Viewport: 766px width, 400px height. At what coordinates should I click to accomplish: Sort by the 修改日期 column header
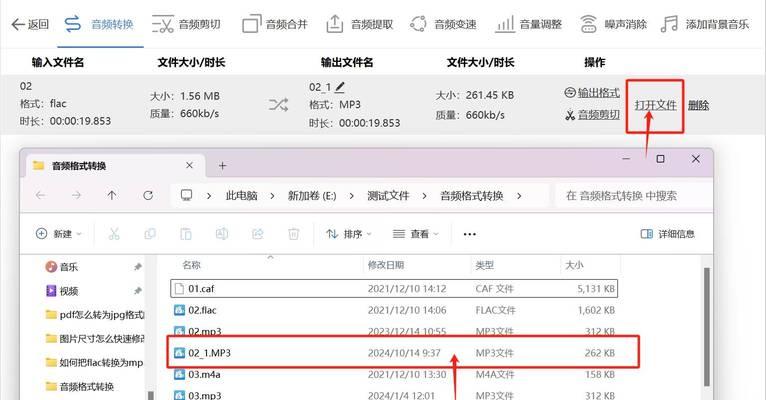(385, 265)
